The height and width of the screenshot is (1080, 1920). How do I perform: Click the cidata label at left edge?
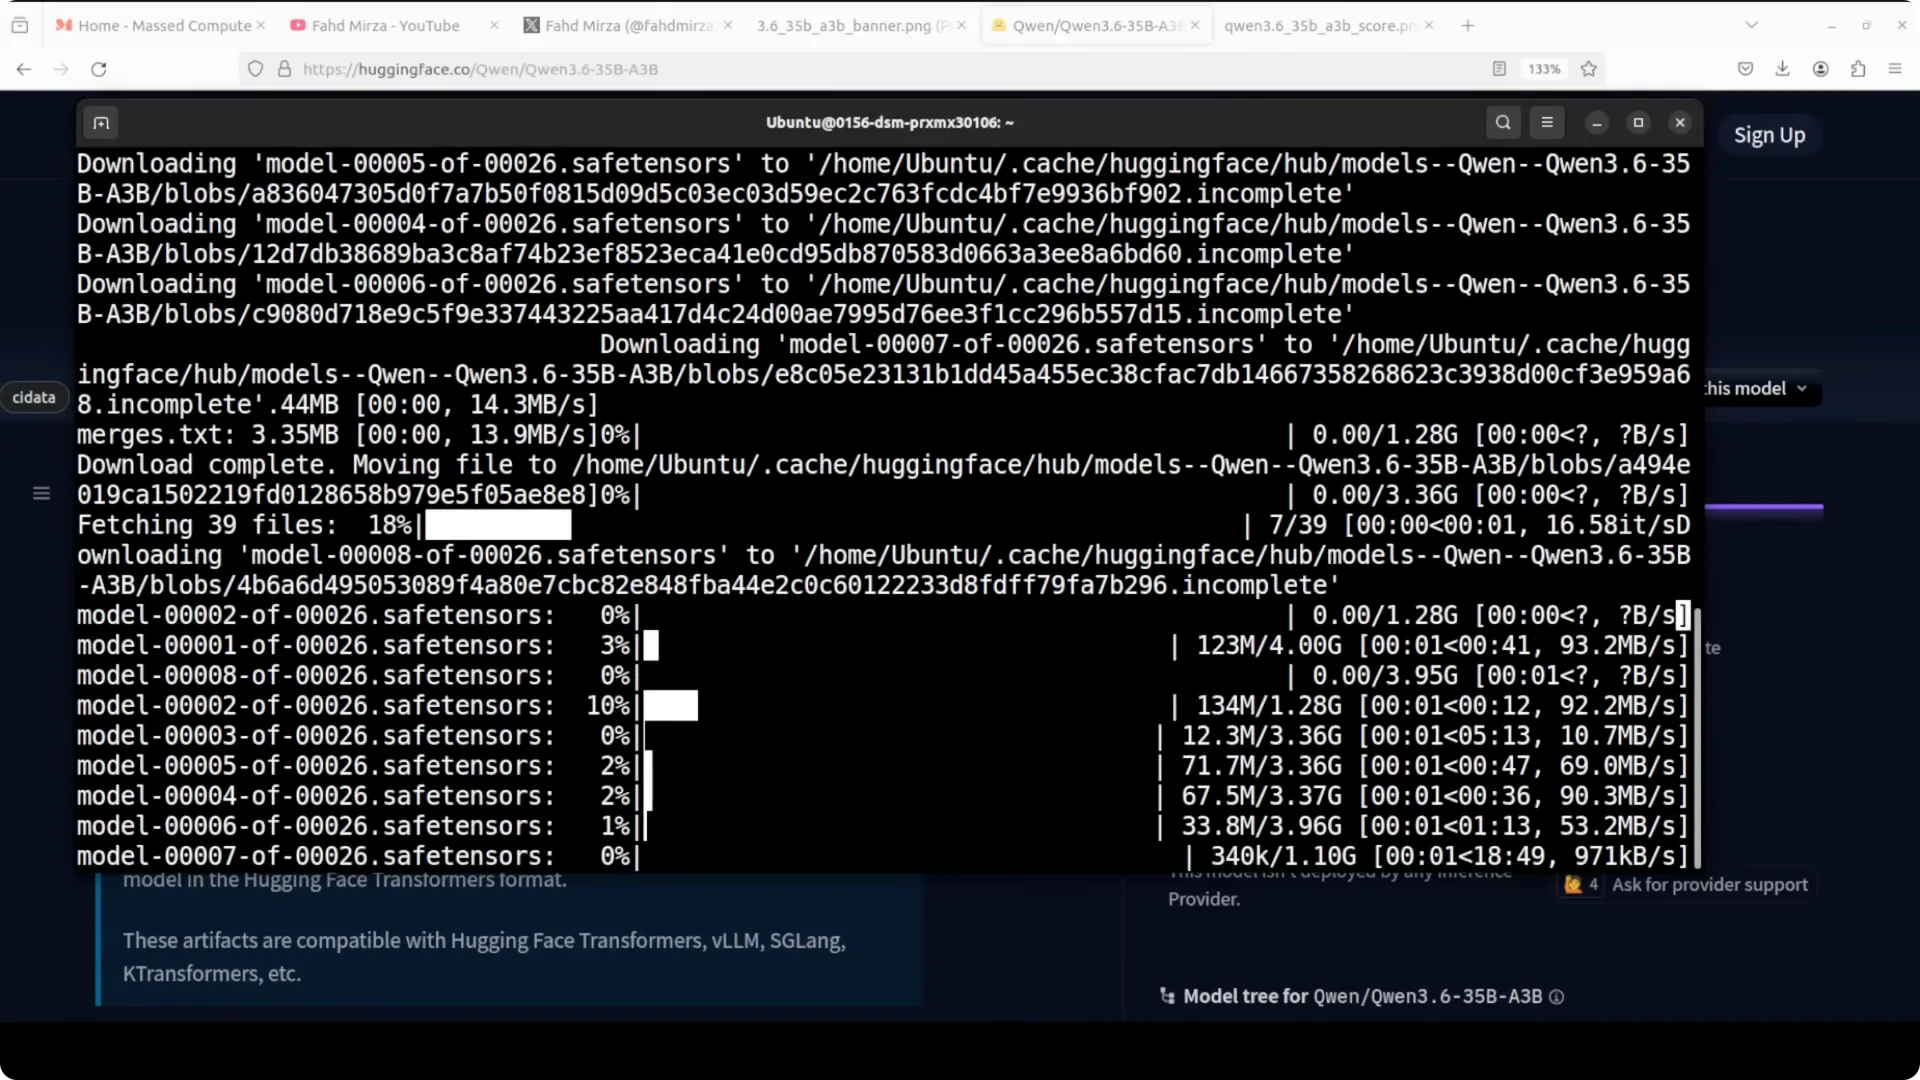(34, 397)
